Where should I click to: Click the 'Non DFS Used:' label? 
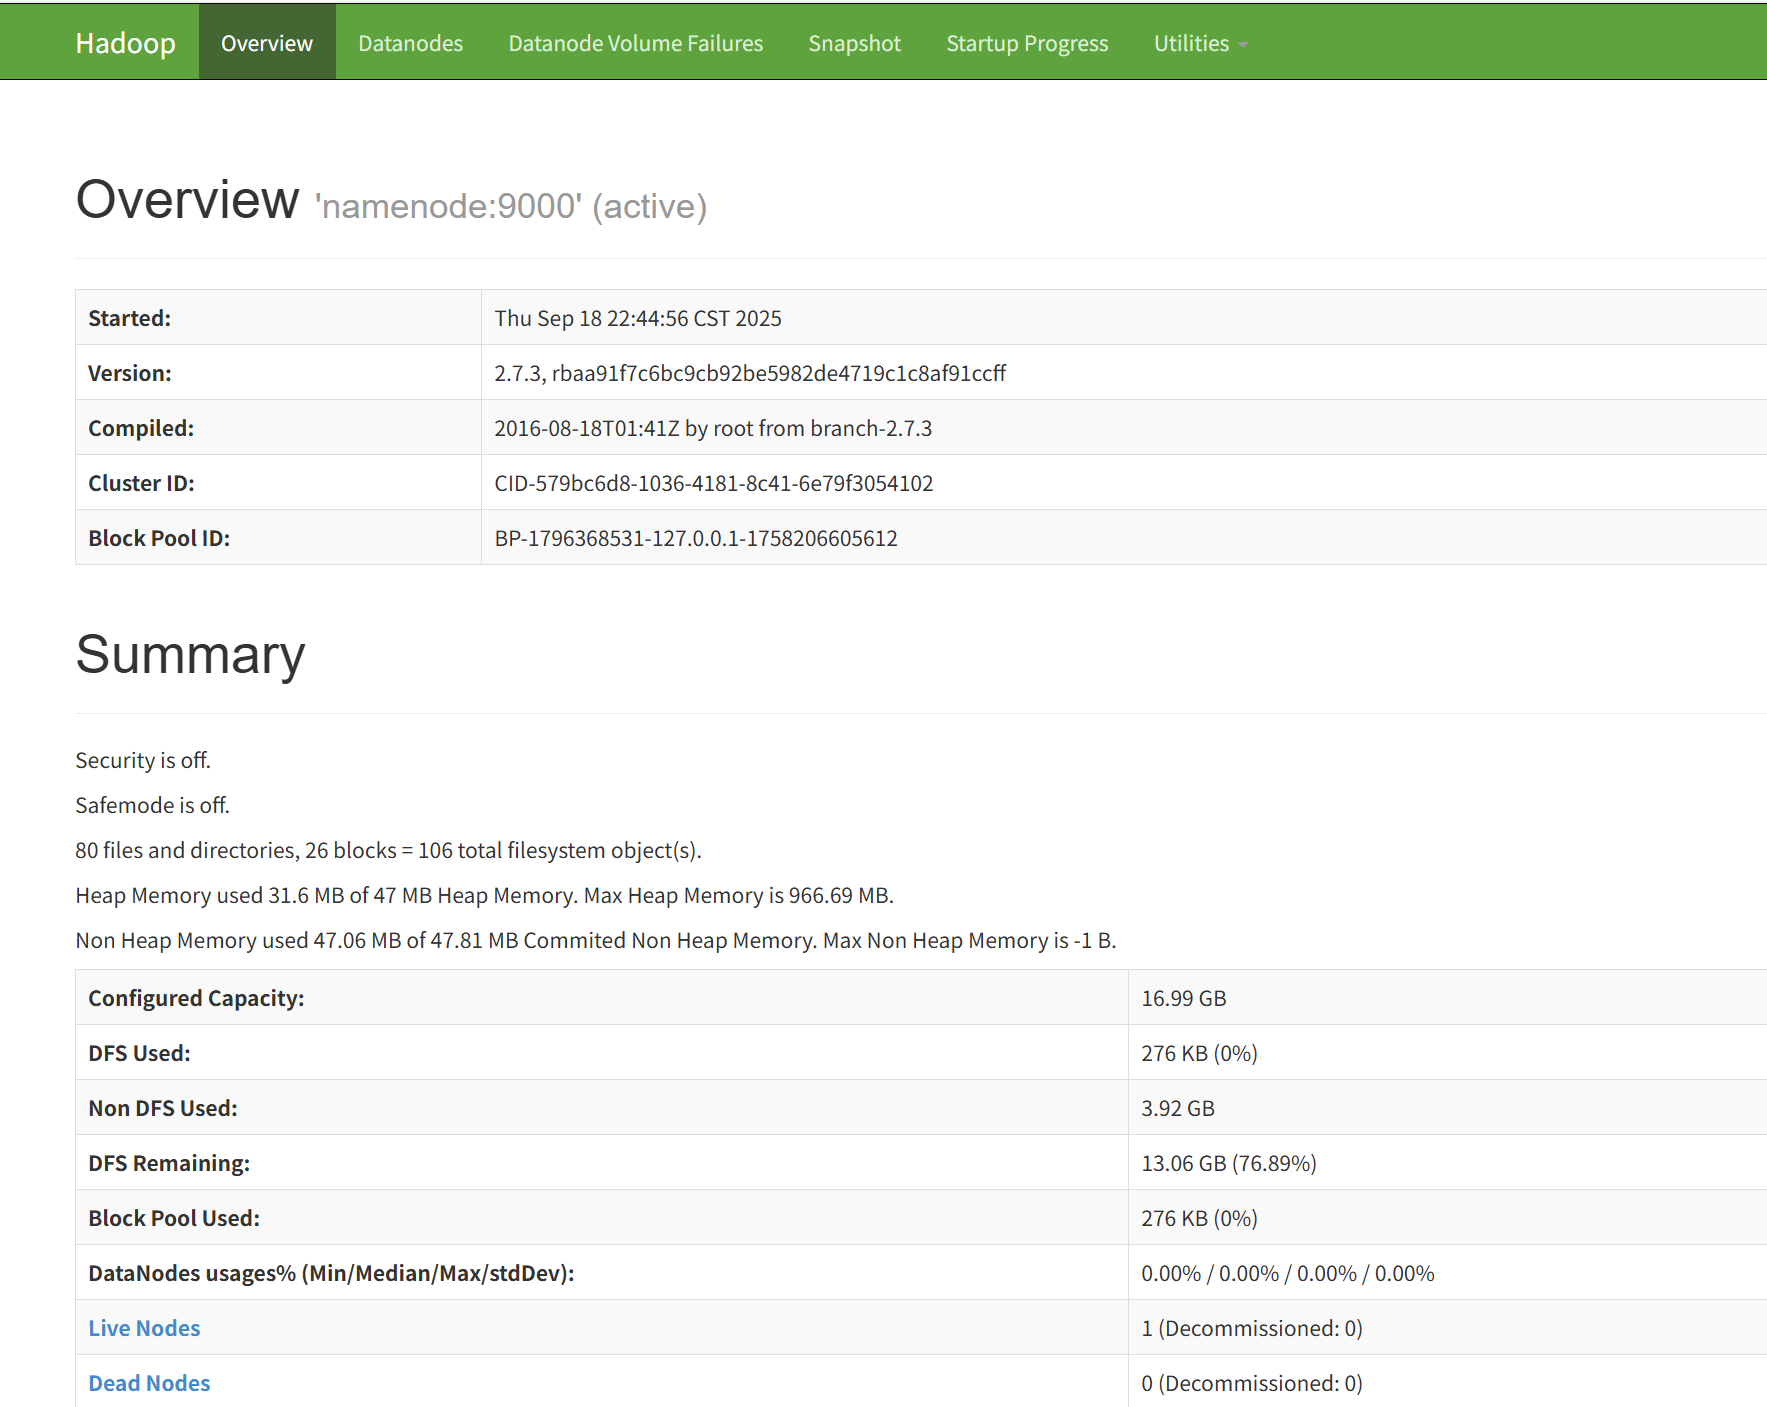coord(163,1108)
